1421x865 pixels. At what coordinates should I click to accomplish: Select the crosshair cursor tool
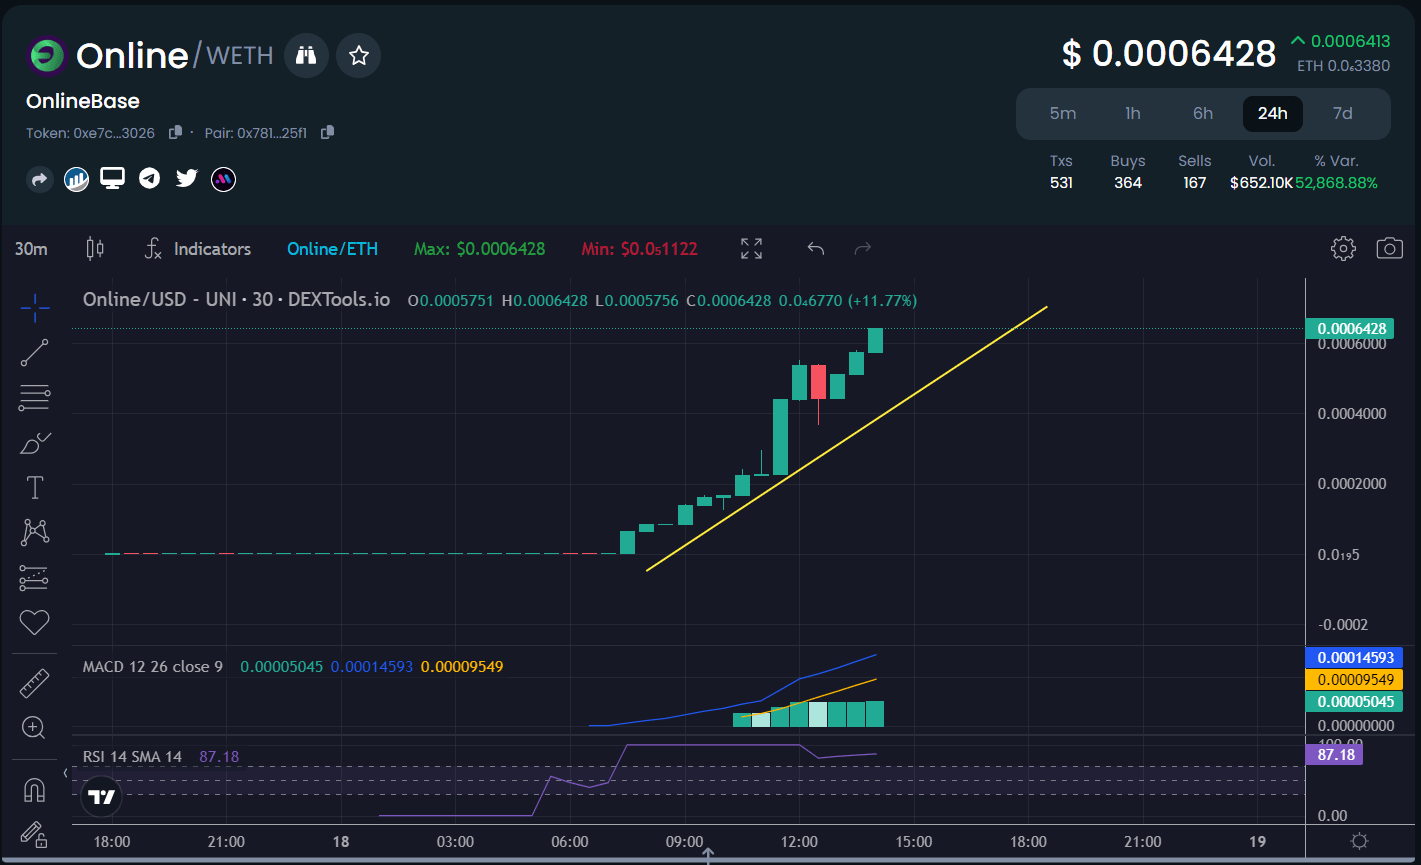pyautogui.click(x=34, y=308)
